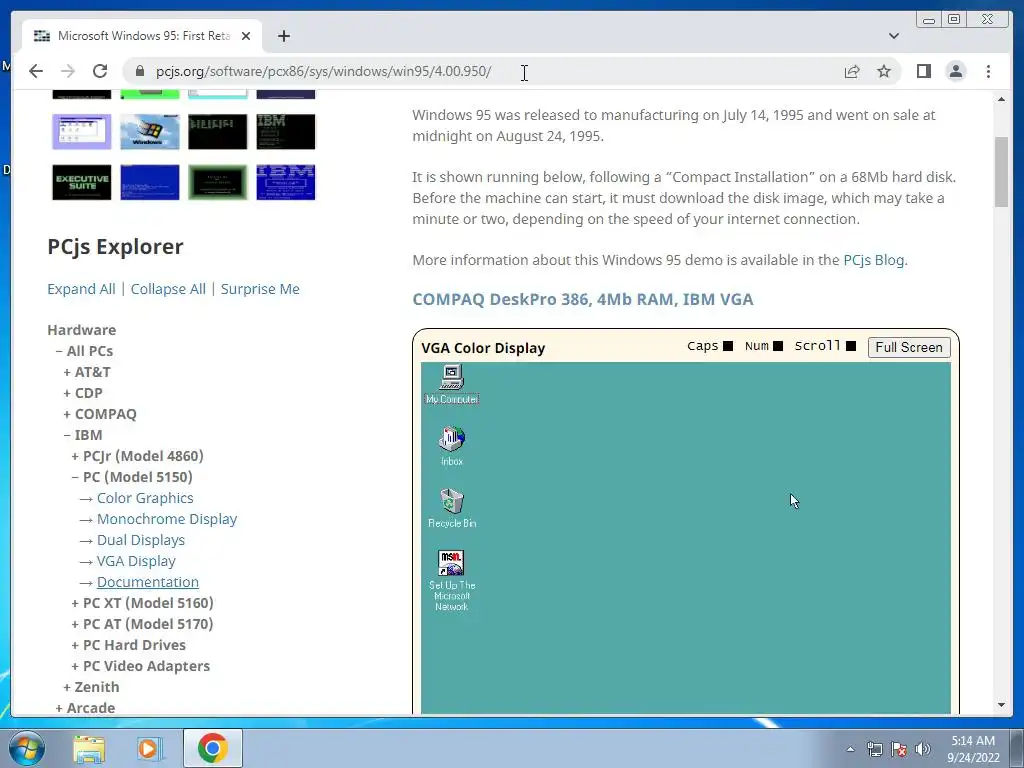The height and width of the screenshot is (768, 1024).
Task: Click the Executive Suite thumbnail
Action: tap(82, 182)
